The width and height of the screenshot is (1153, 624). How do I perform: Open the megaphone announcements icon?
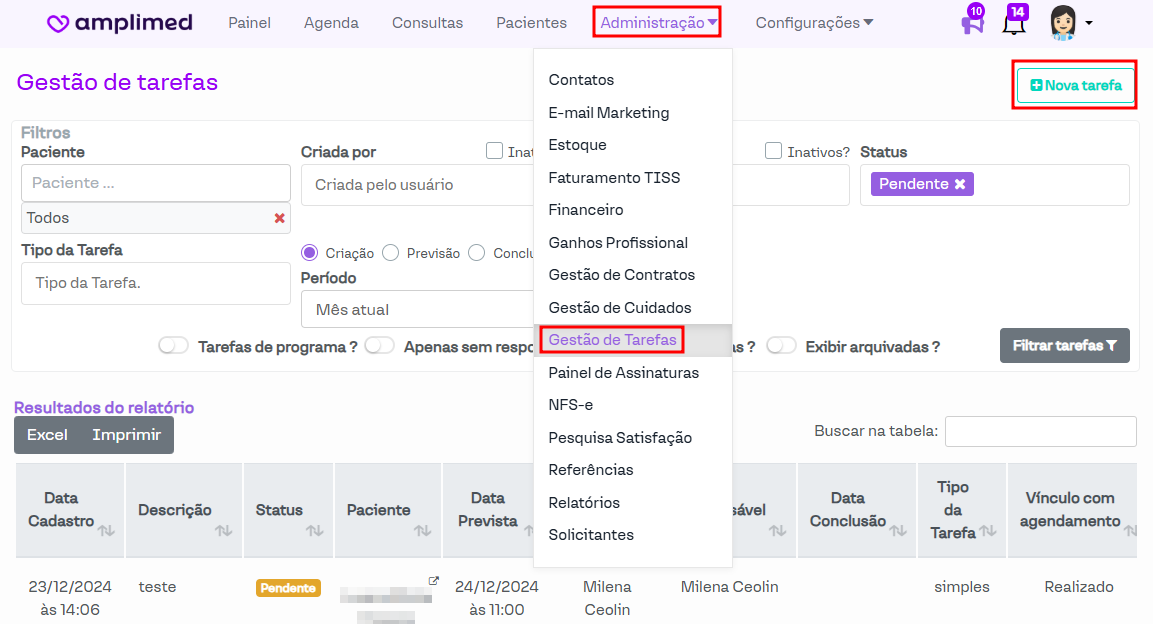[971, 24]
